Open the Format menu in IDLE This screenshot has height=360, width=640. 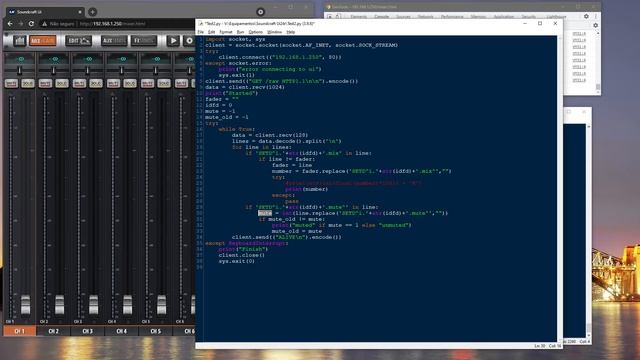click(226, 32)
